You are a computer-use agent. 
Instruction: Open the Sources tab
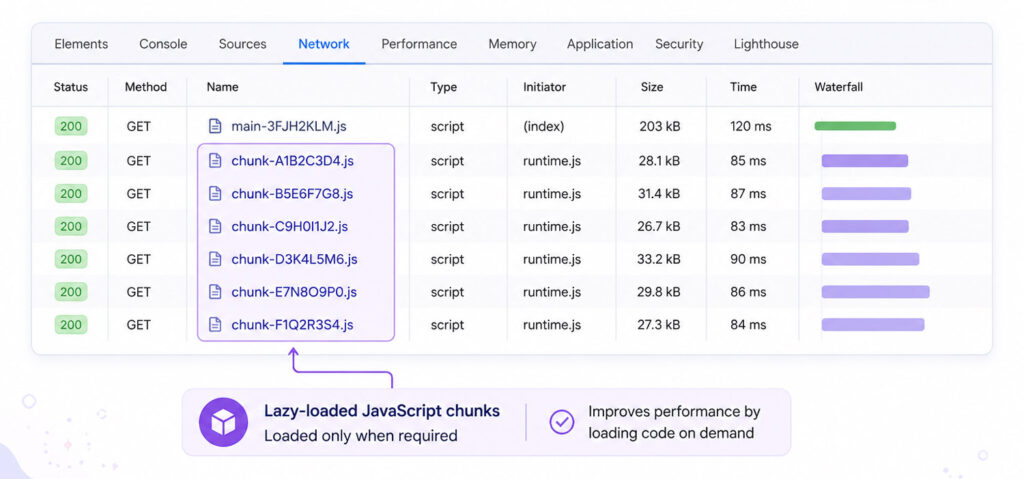click(242, 44)
